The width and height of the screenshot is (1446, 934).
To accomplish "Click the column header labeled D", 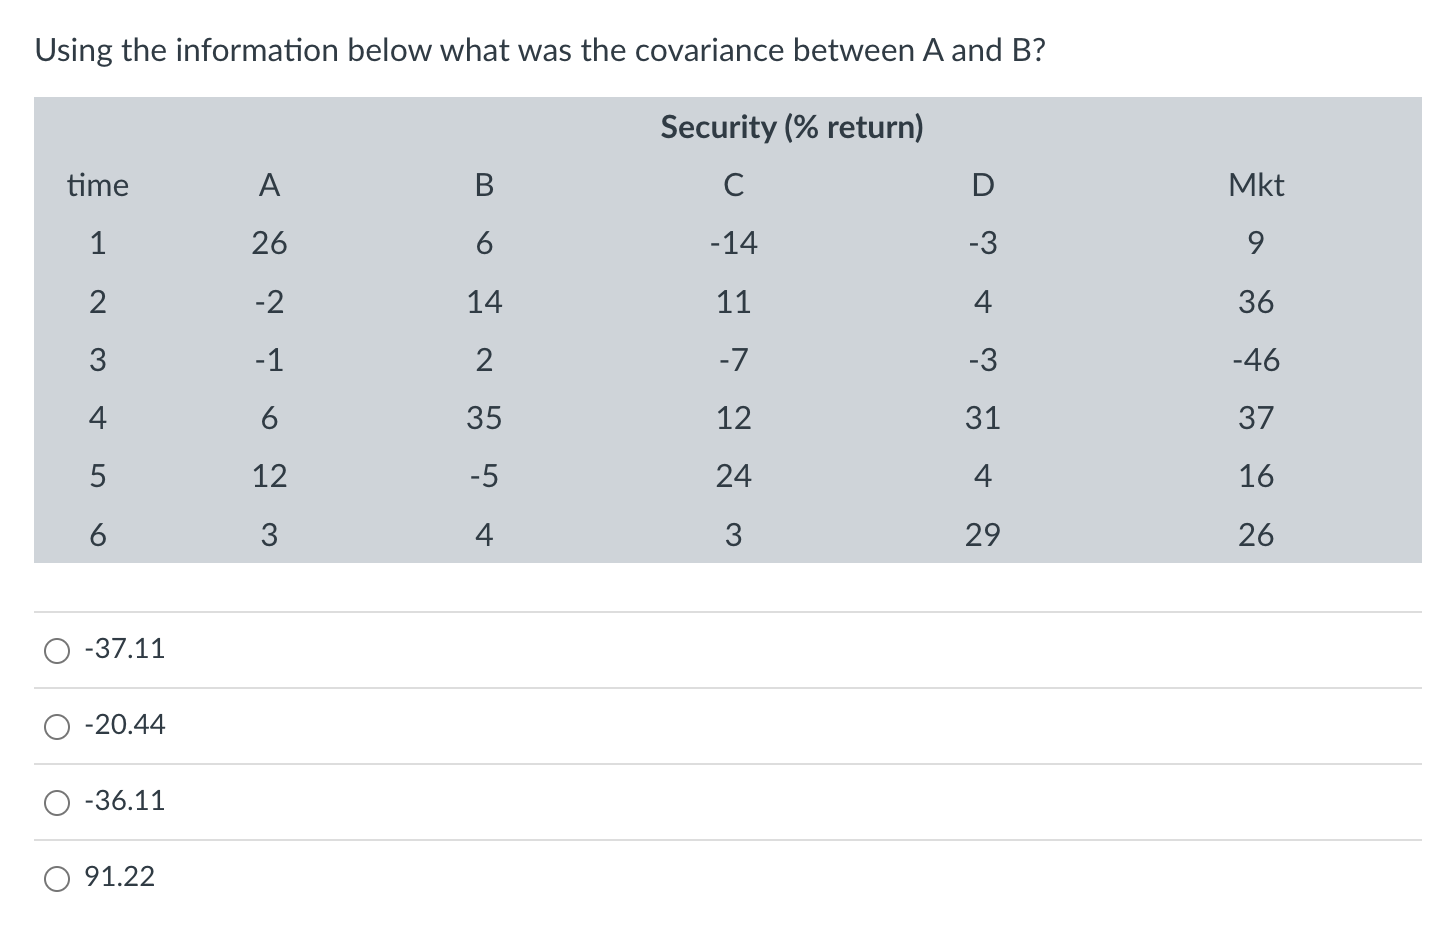I will coord(983,185).
